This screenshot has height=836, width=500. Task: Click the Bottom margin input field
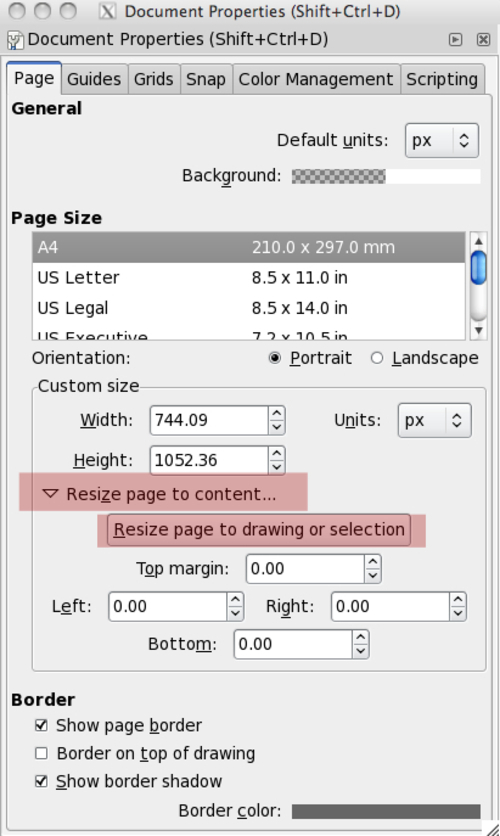coord(293,644)
